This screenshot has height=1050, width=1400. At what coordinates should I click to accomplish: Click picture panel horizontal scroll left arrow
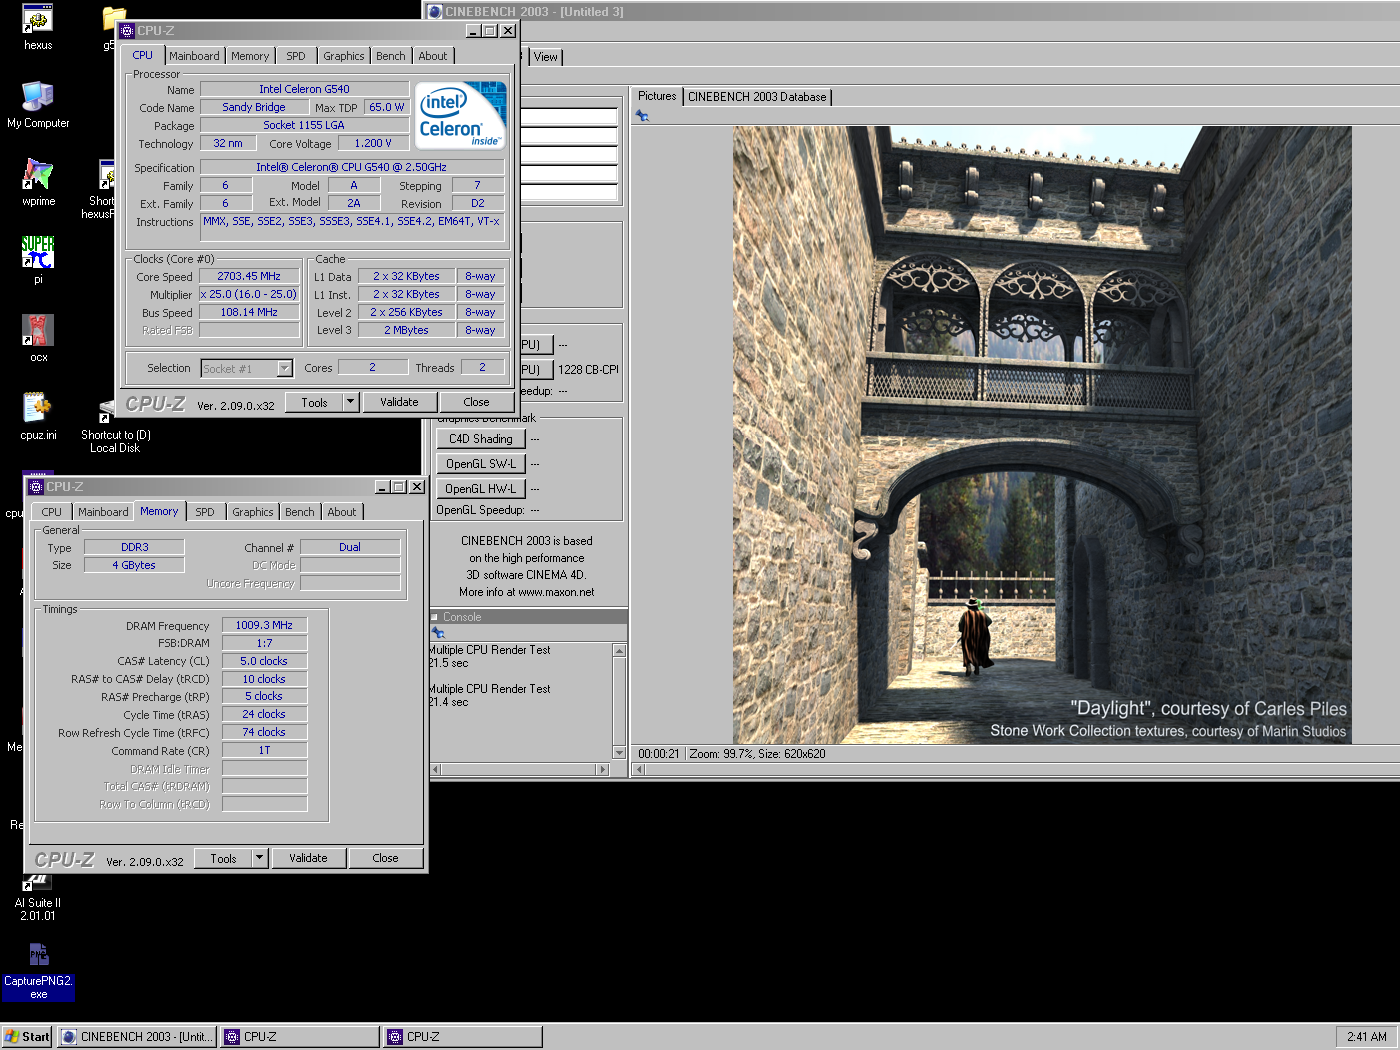641,769
